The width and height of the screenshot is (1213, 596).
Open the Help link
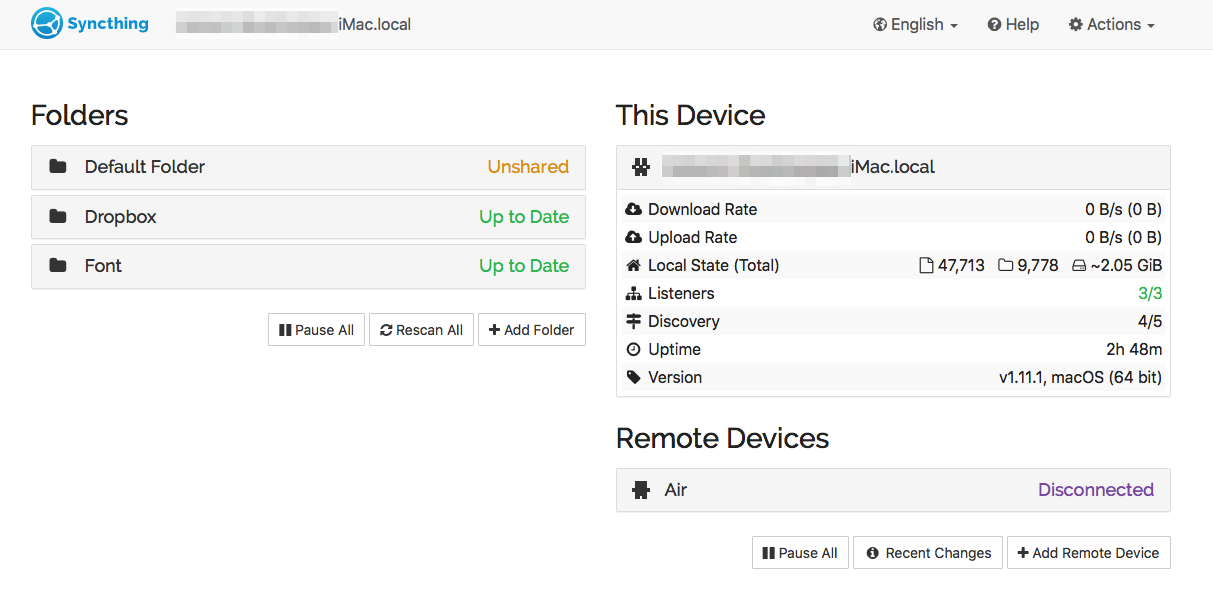[x=1013, y=25]
